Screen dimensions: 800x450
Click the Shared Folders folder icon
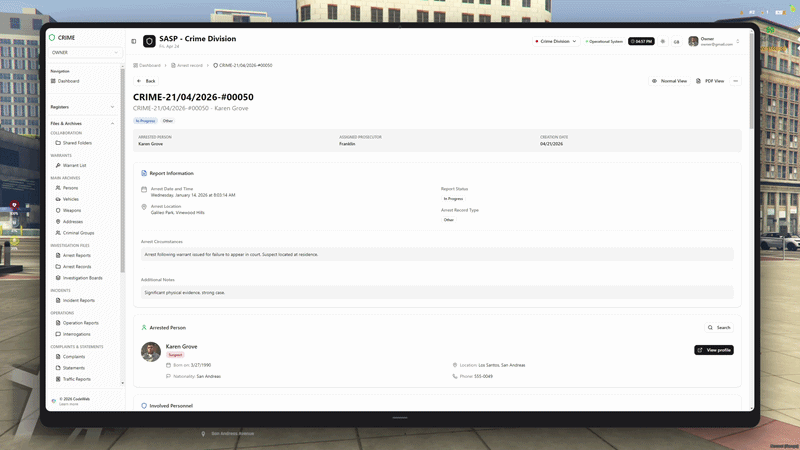pyautogui.click(x=58, y=143)
